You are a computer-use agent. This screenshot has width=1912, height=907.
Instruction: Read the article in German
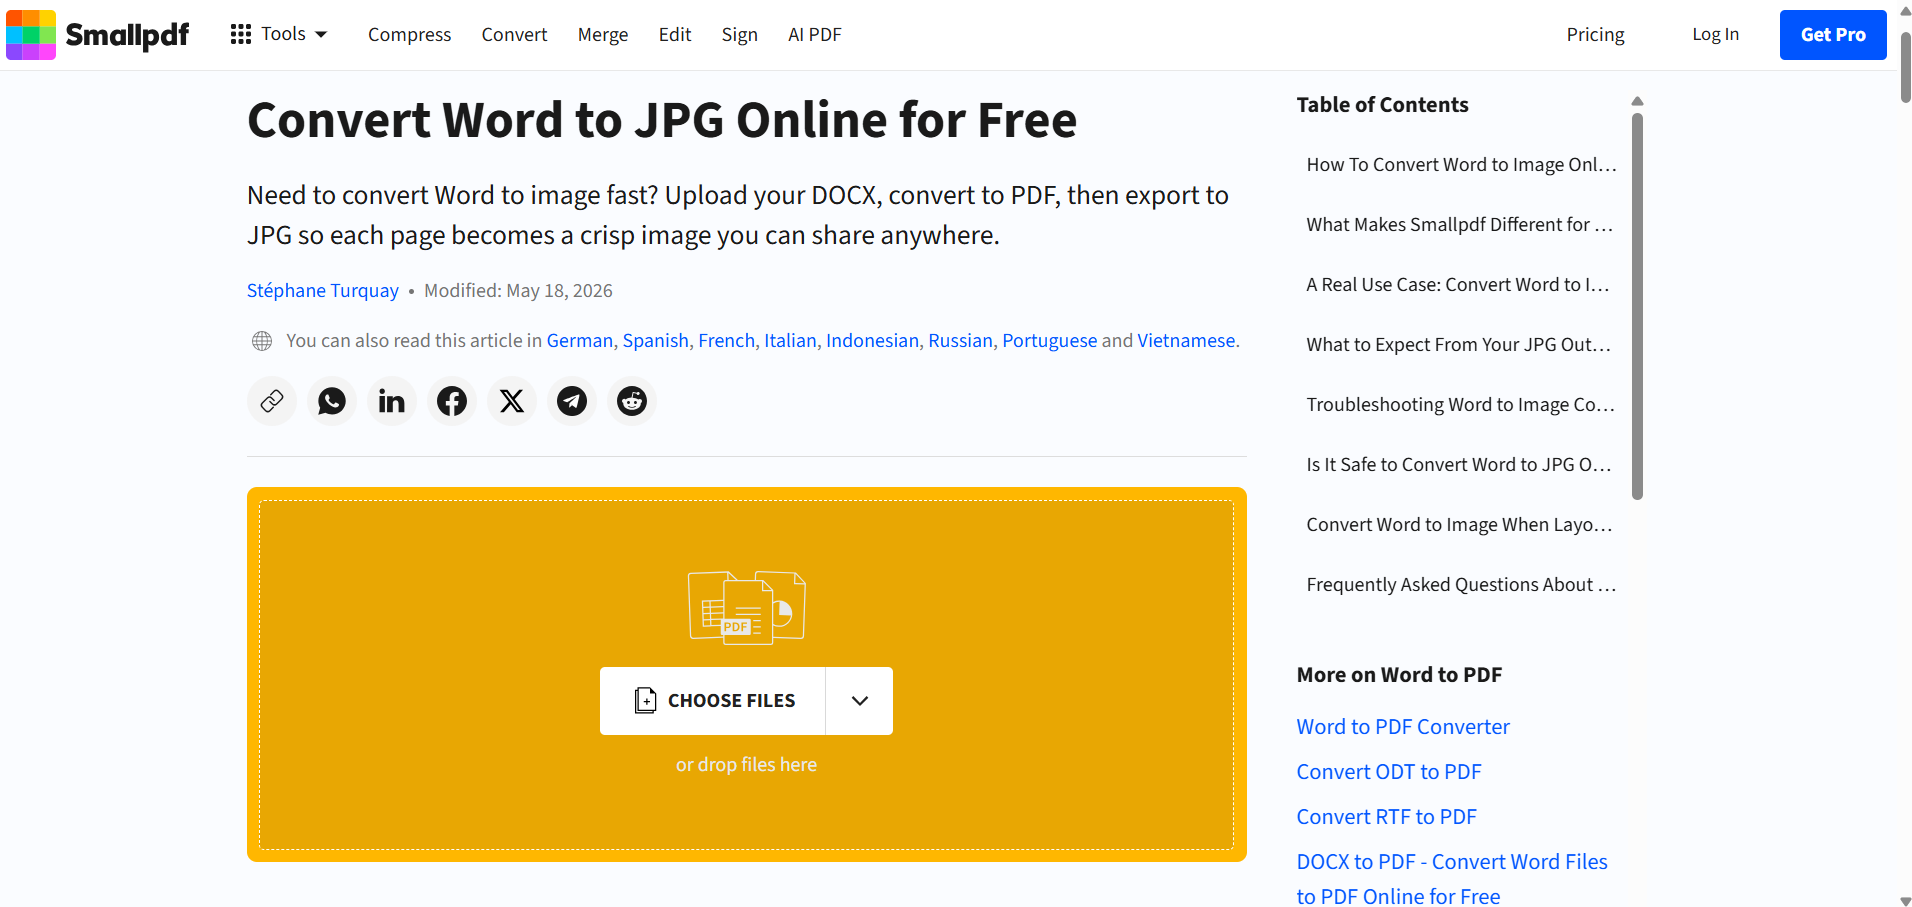coord(580,341)
